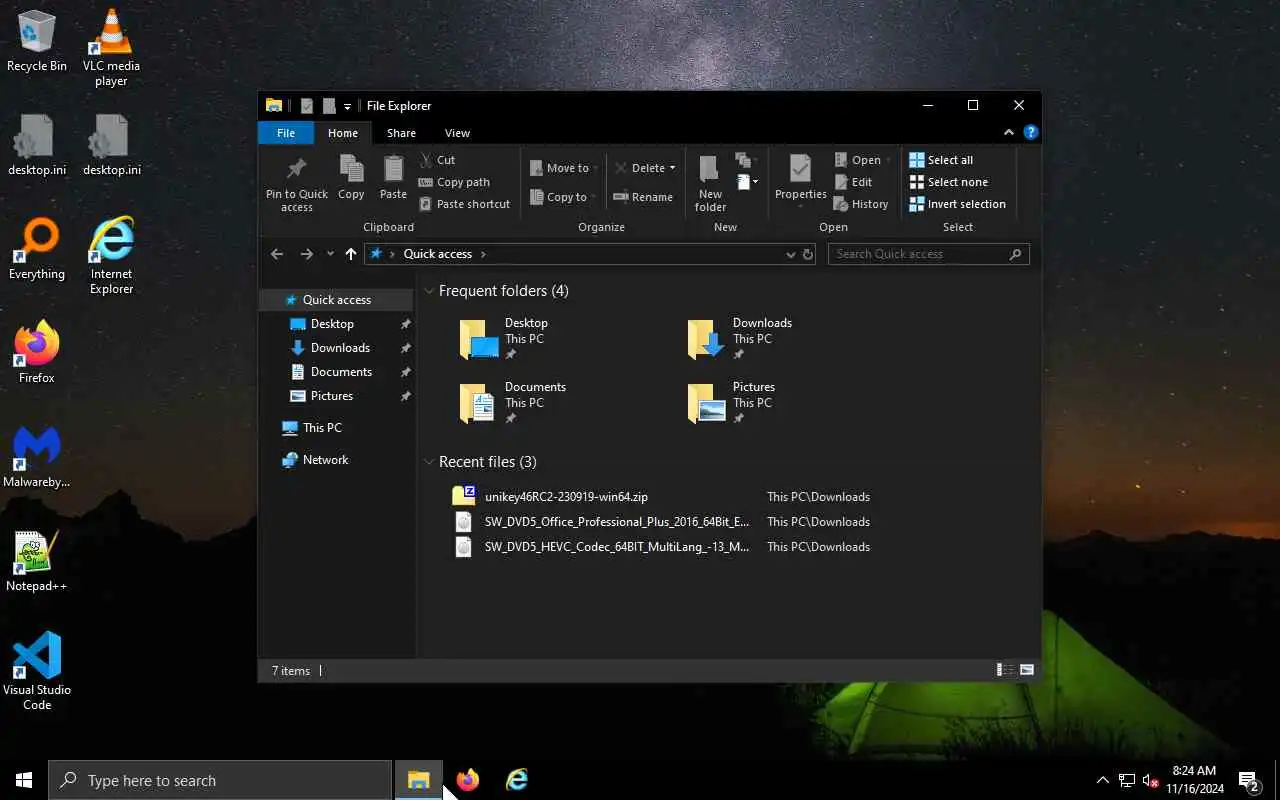Select Documents in navigation pane
1280x800 pixels.
point(336,372)
